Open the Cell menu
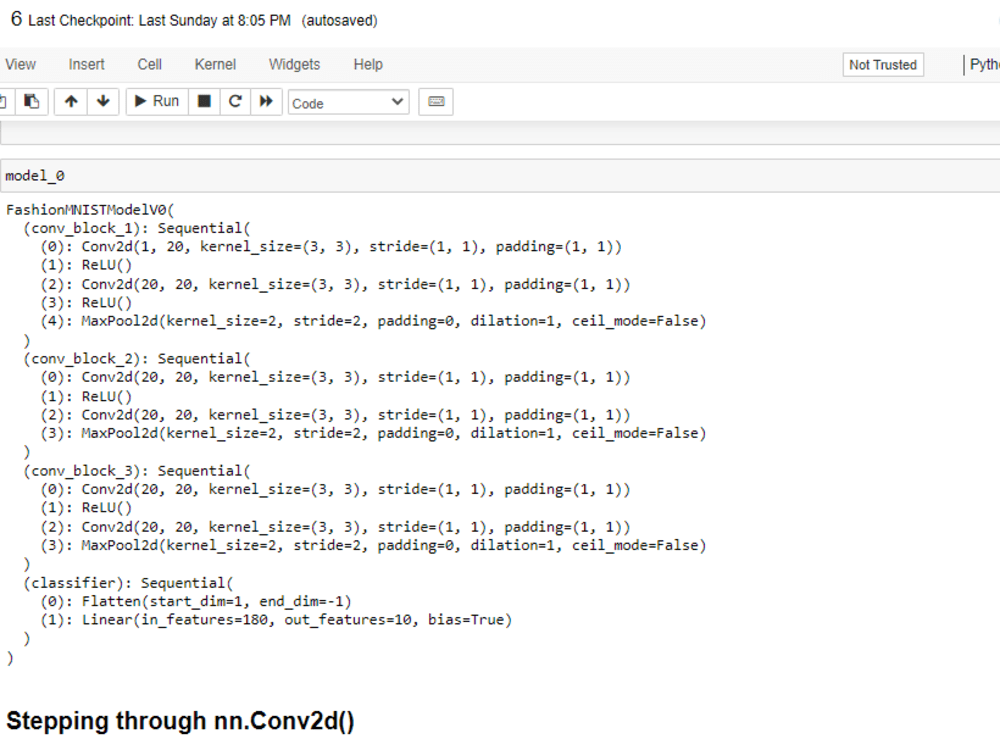 point(149,64)
